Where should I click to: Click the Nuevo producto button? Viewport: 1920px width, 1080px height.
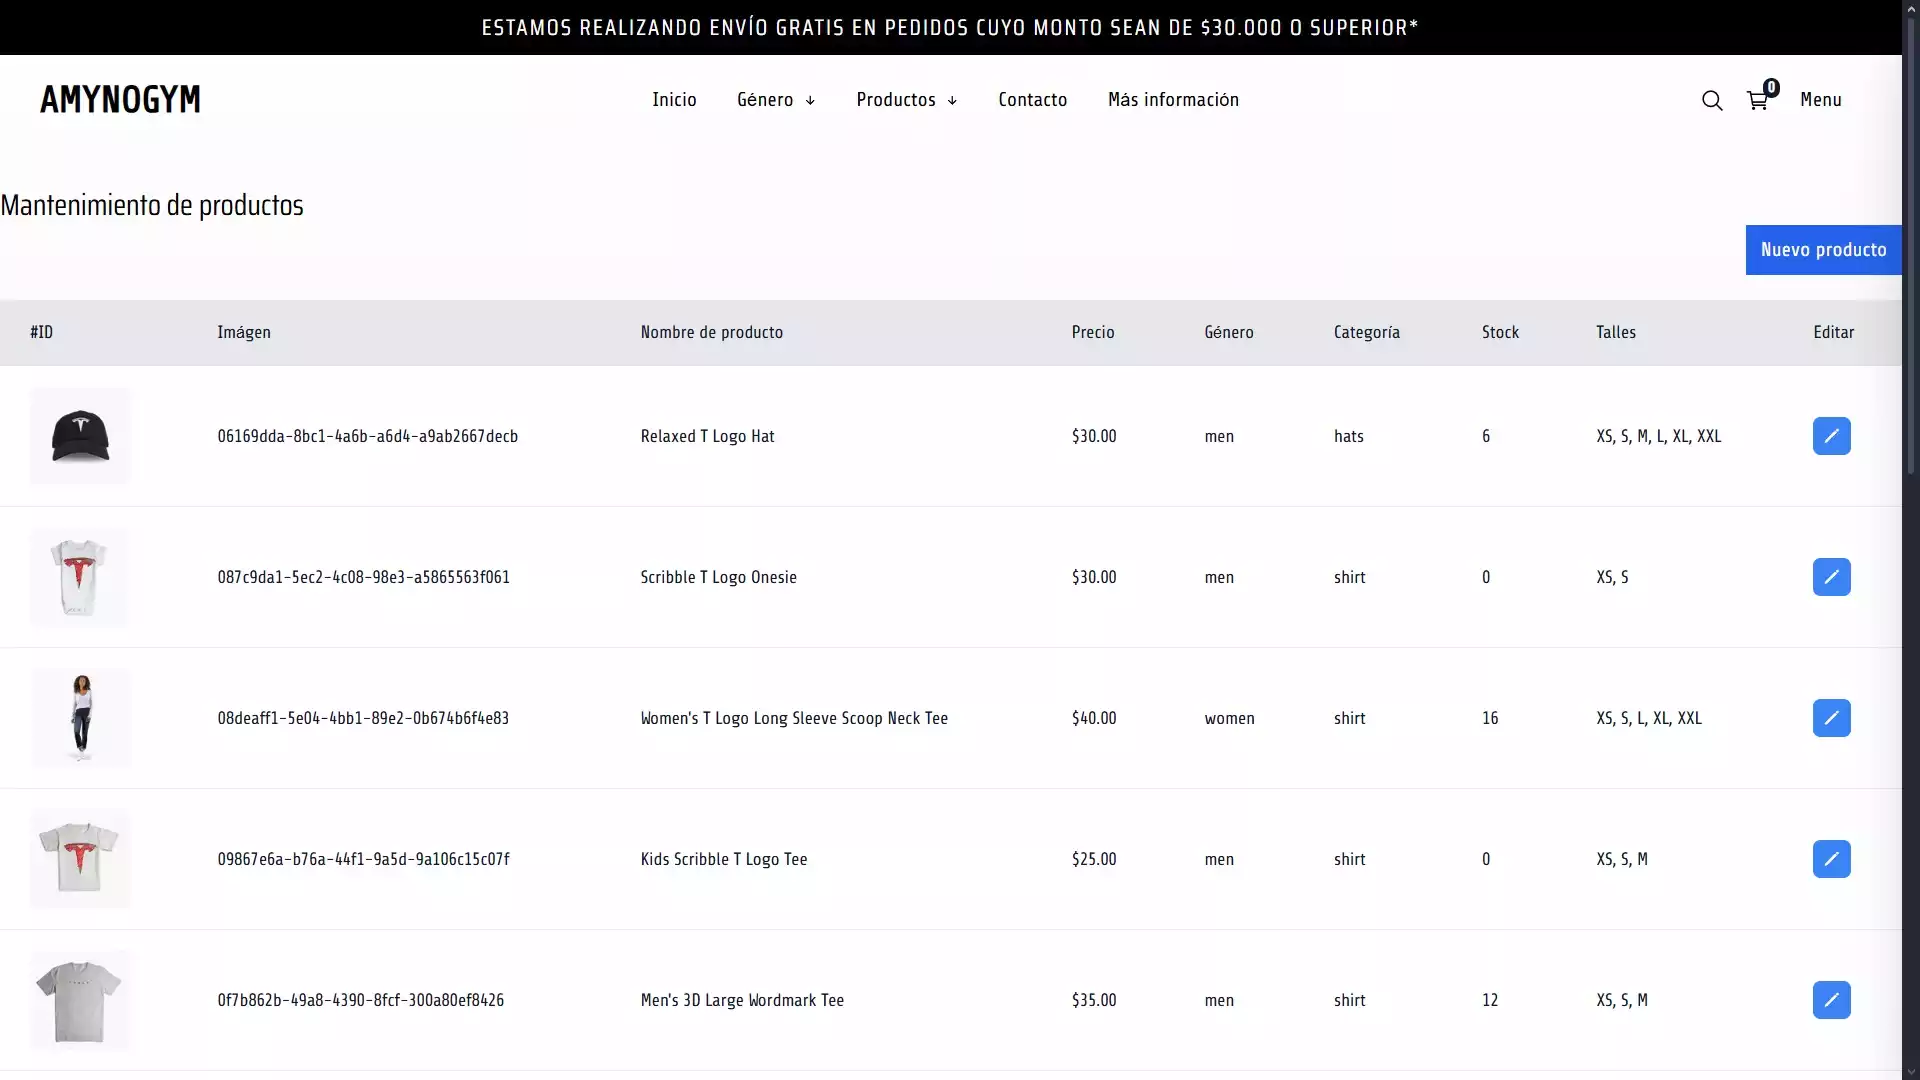(1822, 250)
